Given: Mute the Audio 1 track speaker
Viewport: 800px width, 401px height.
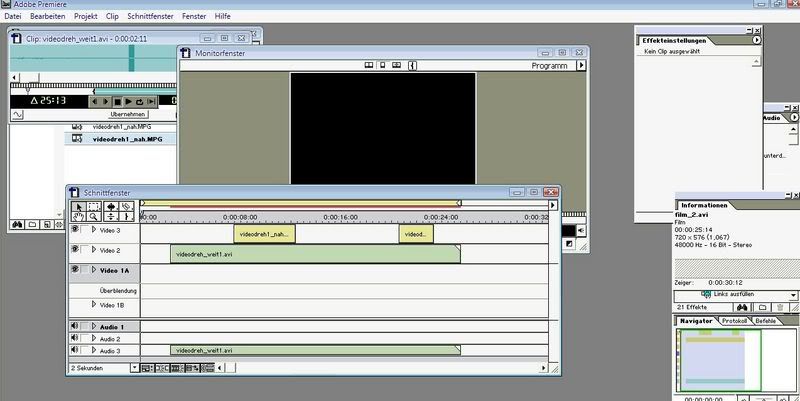Looking at the screenshot, I should click(75, 326).
